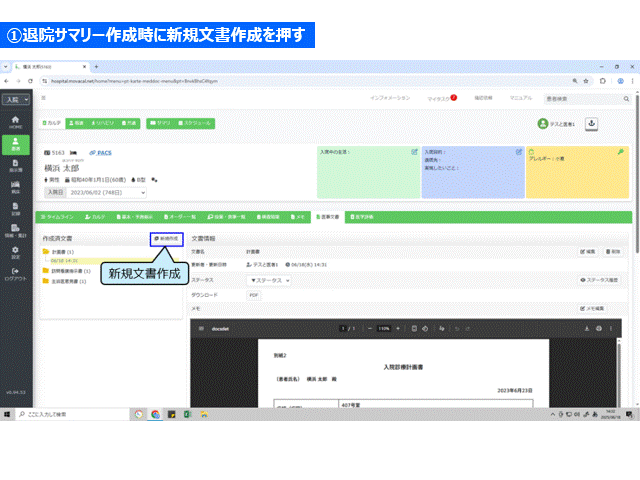Expand the 訪問看護指示書 folder

46,271
